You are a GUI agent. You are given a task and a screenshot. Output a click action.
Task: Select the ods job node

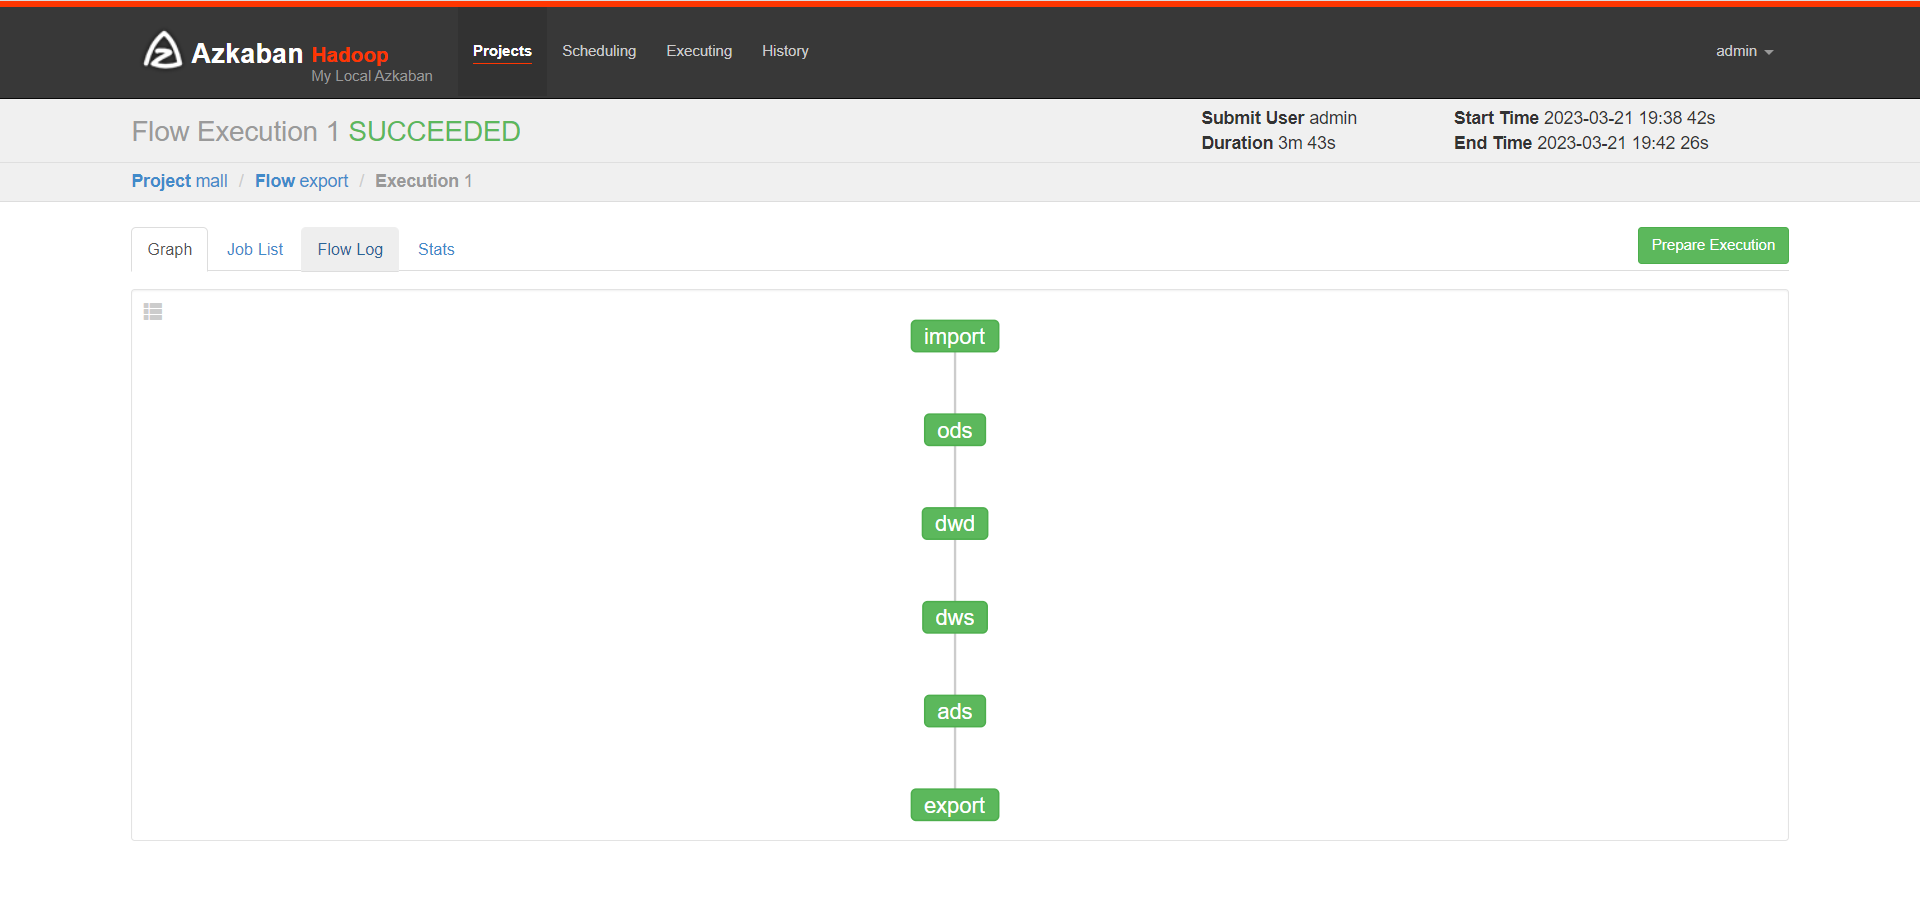[955, 430]
